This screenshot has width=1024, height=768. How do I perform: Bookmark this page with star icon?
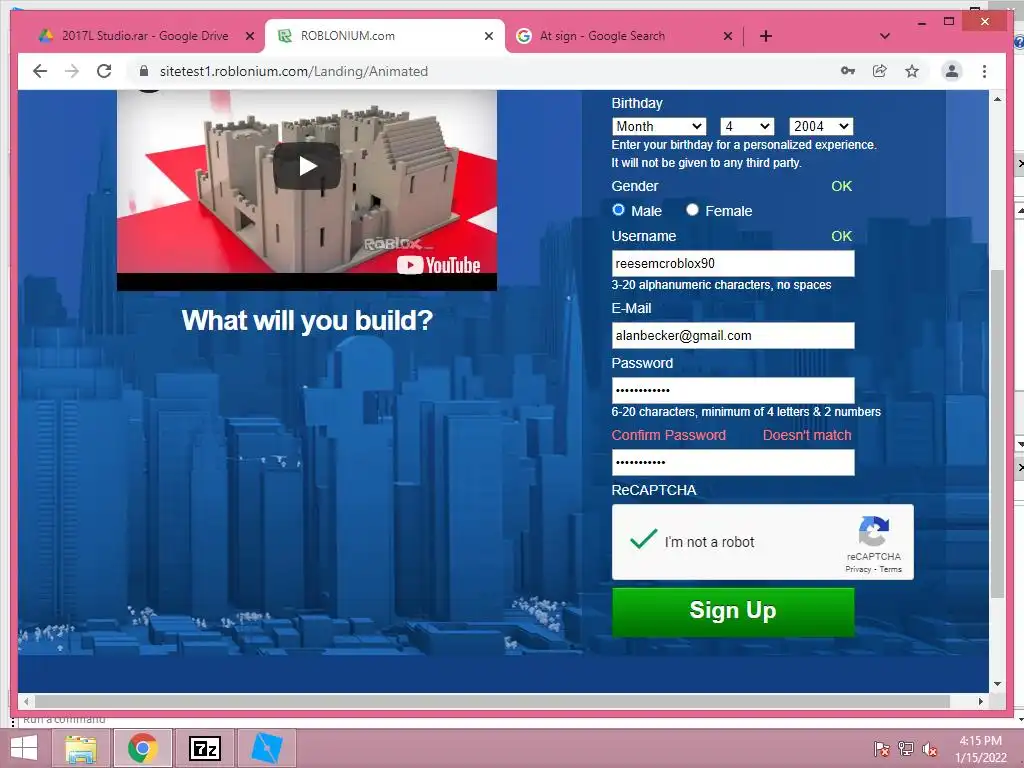coord(912,71)
